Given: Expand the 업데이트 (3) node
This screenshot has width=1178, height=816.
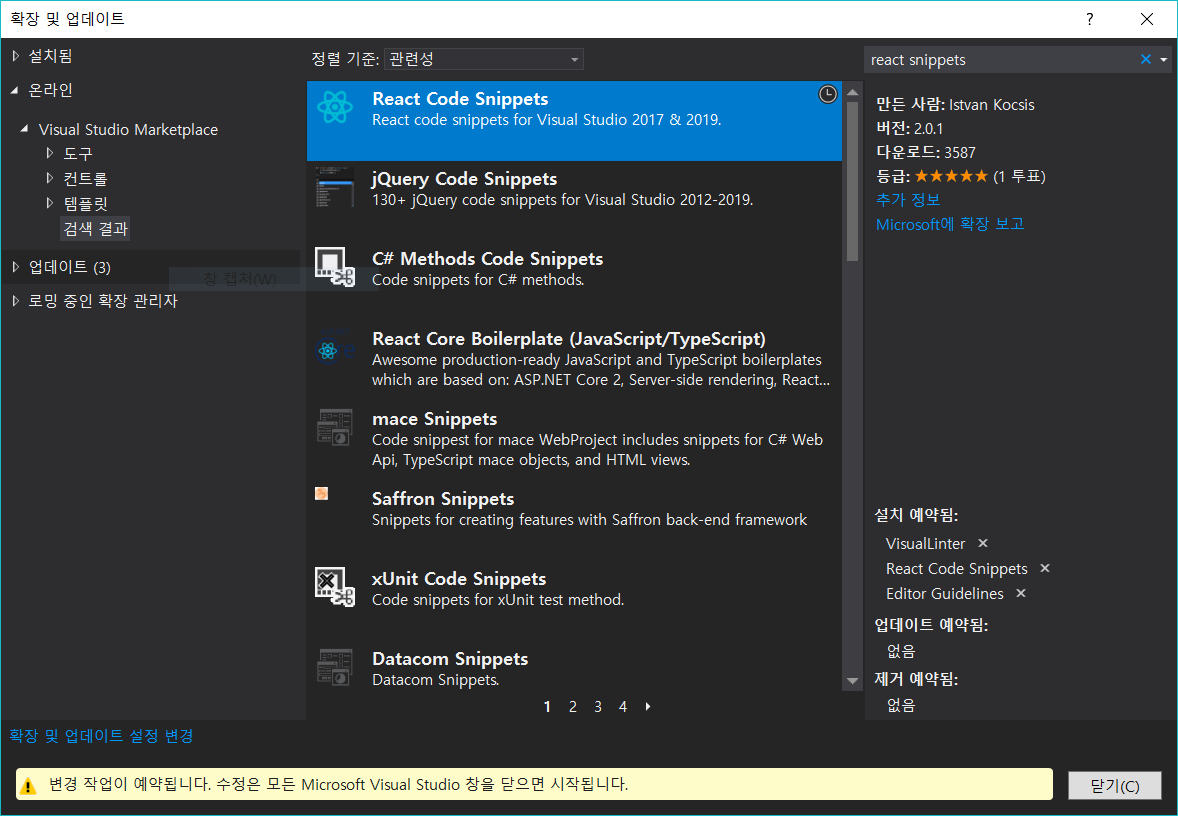Looking at the screenshot, I should (16, 267).
